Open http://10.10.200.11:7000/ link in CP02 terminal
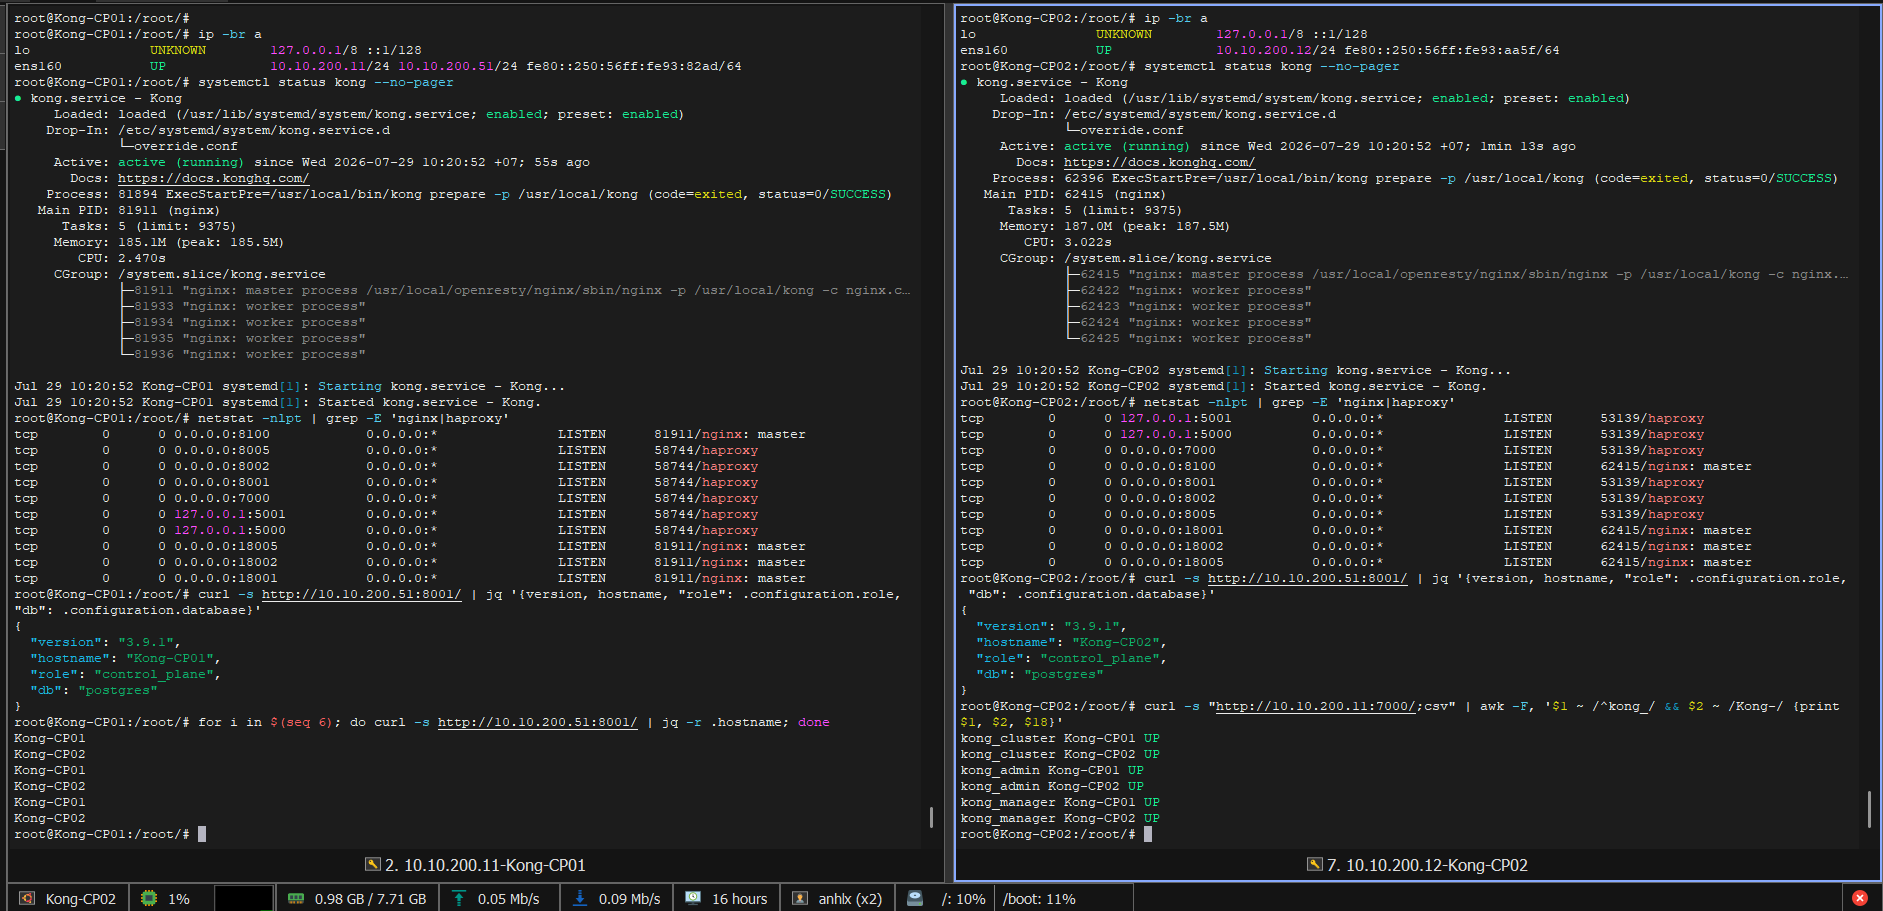Screen dimensions: 1883x911 1316,706
